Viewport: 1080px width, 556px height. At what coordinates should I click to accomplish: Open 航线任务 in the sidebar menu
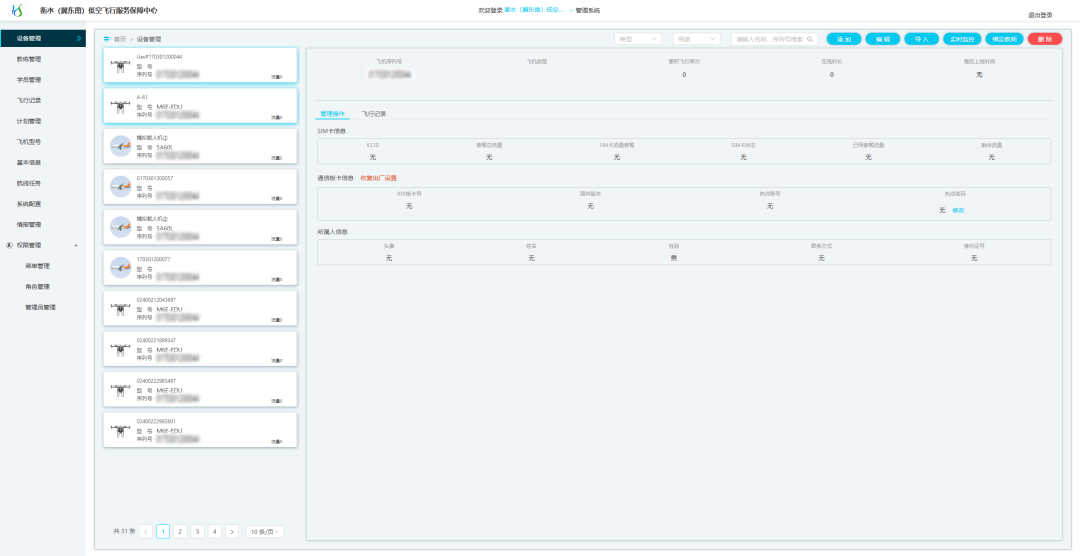click(x=29, y=183)
